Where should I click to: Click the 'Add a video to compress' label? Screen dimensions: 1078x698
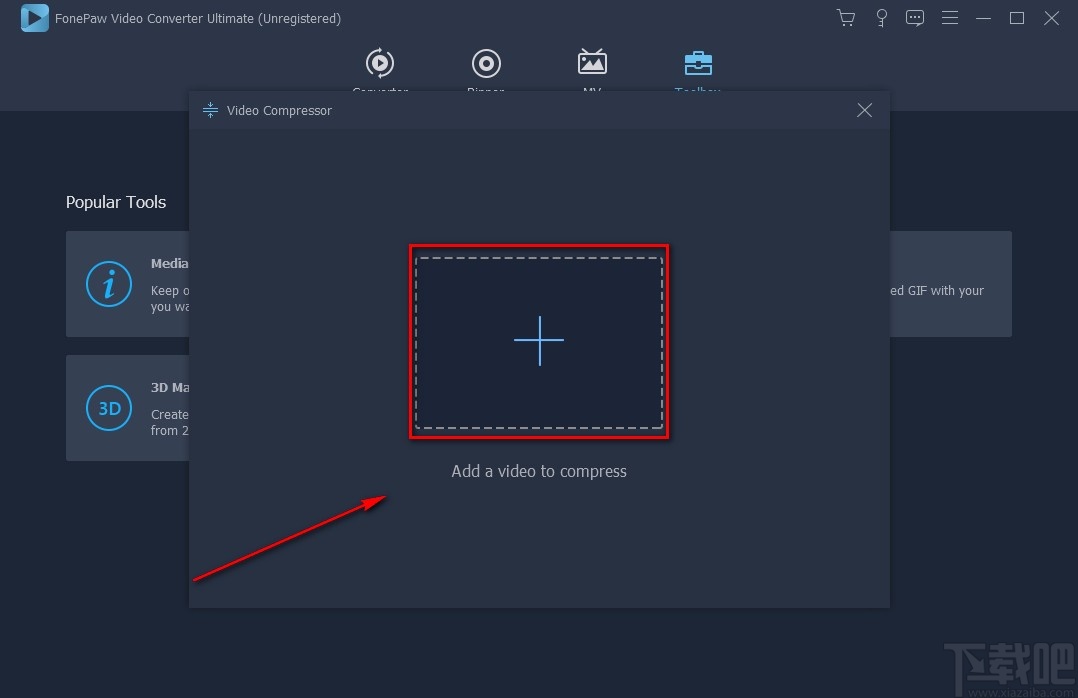pos(539,471)
